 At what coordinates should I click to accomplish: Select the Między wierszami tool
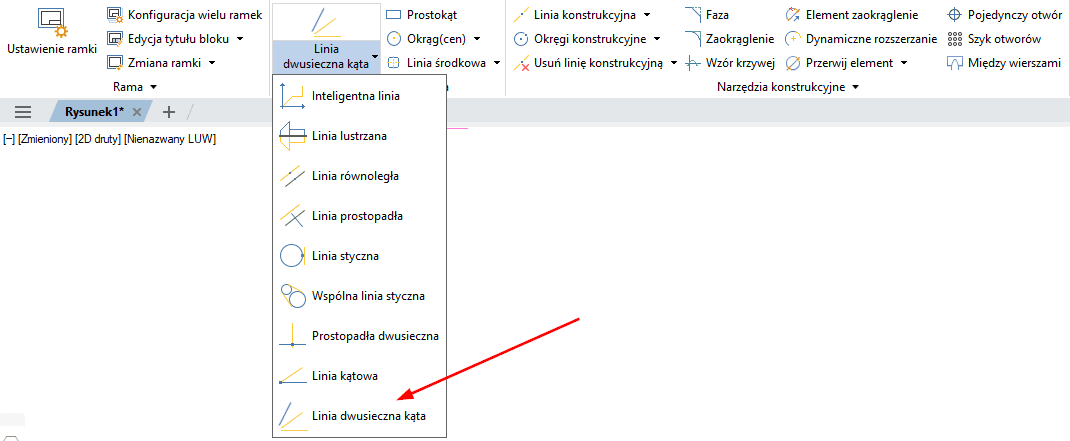point(1004,63)
